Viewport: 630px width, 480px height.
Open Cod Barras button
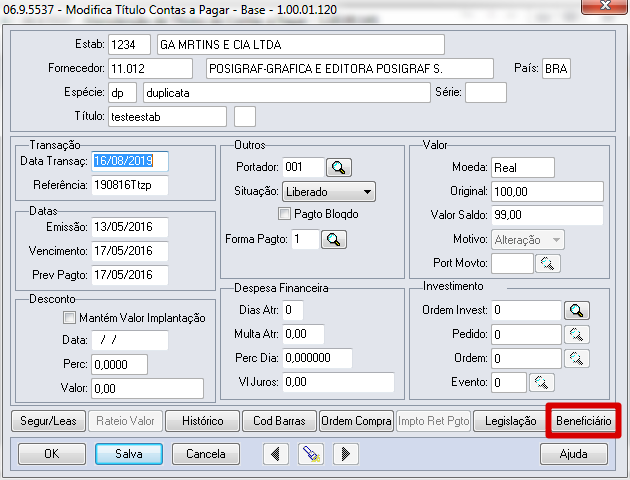(x=279, y=421)
